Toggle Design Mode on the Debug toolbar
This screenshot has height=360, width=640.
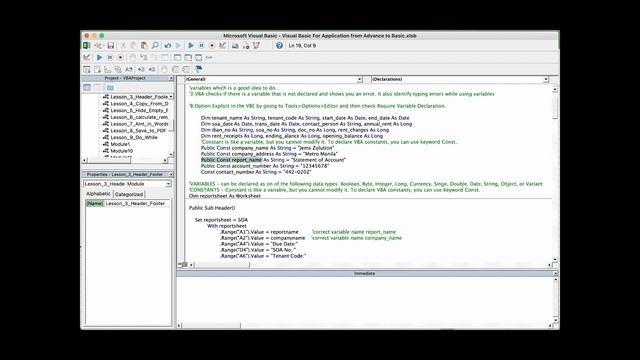point(87,57)
